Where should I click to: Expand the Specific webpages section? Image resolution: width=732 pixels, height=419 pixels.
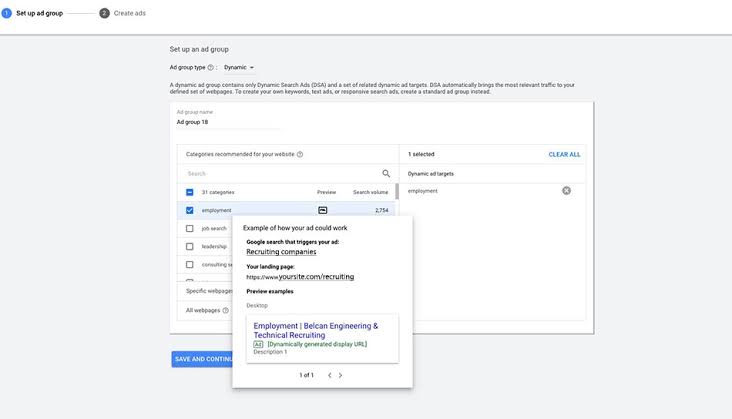coord(205,291)
